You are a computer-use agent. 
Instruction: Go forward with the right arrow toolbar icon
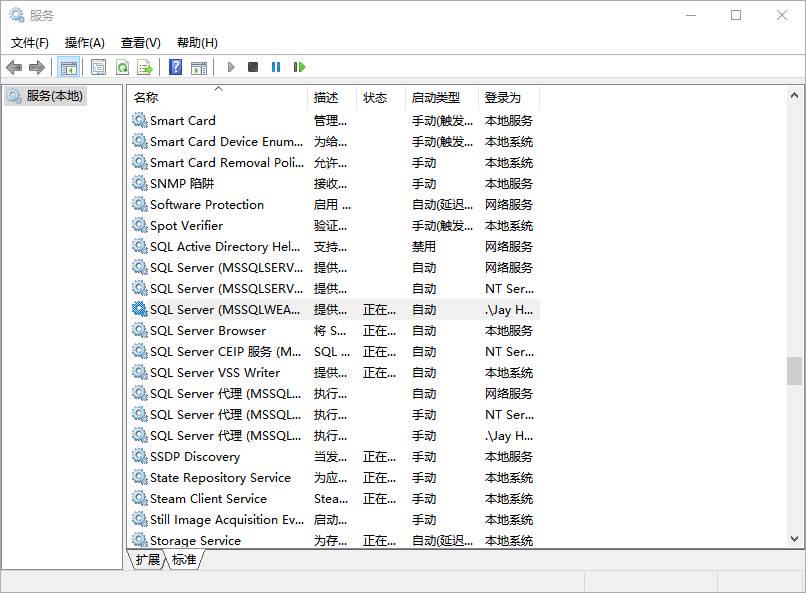click(36, 67)
